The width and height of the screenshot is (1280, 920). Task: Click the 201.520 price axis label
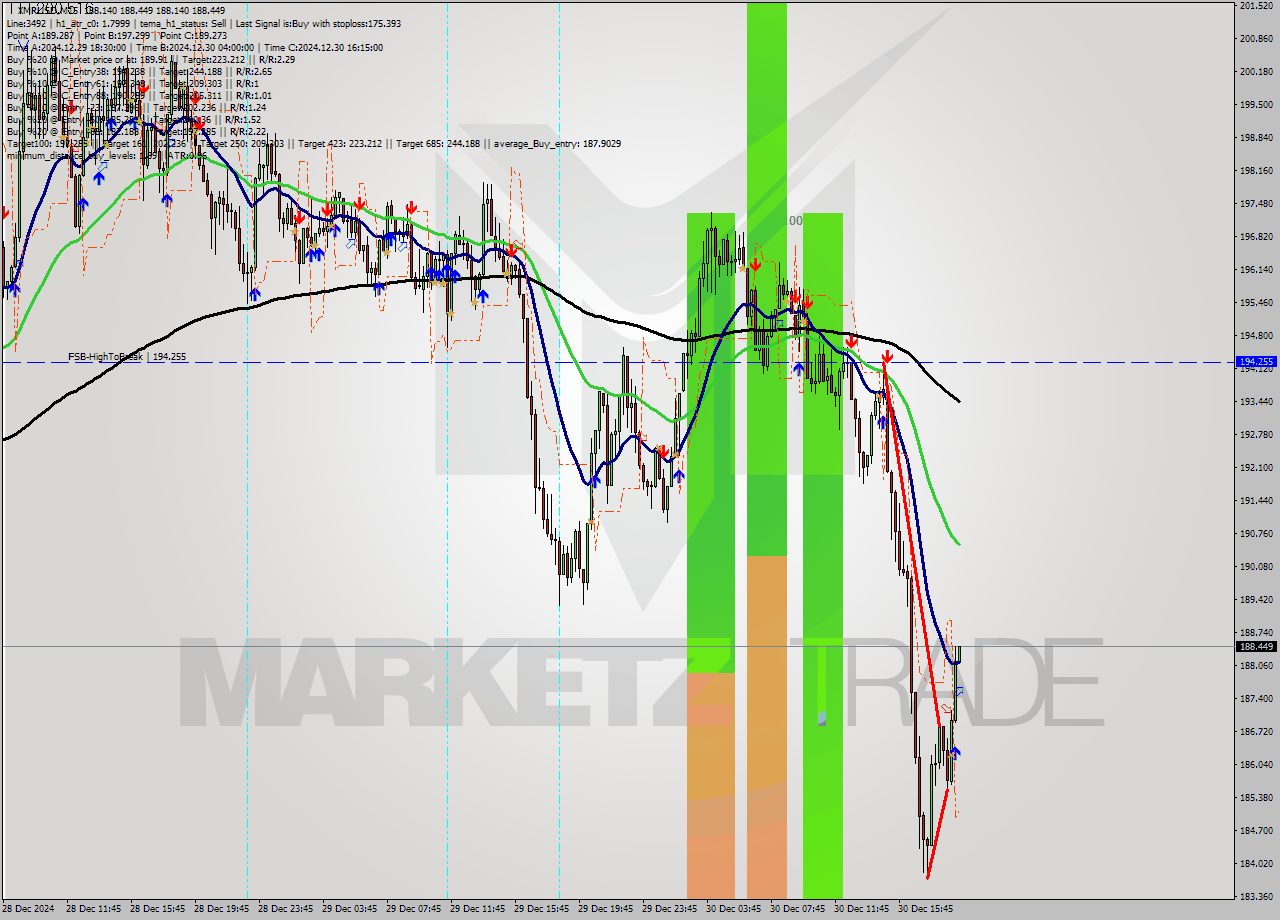(1256, 6)
